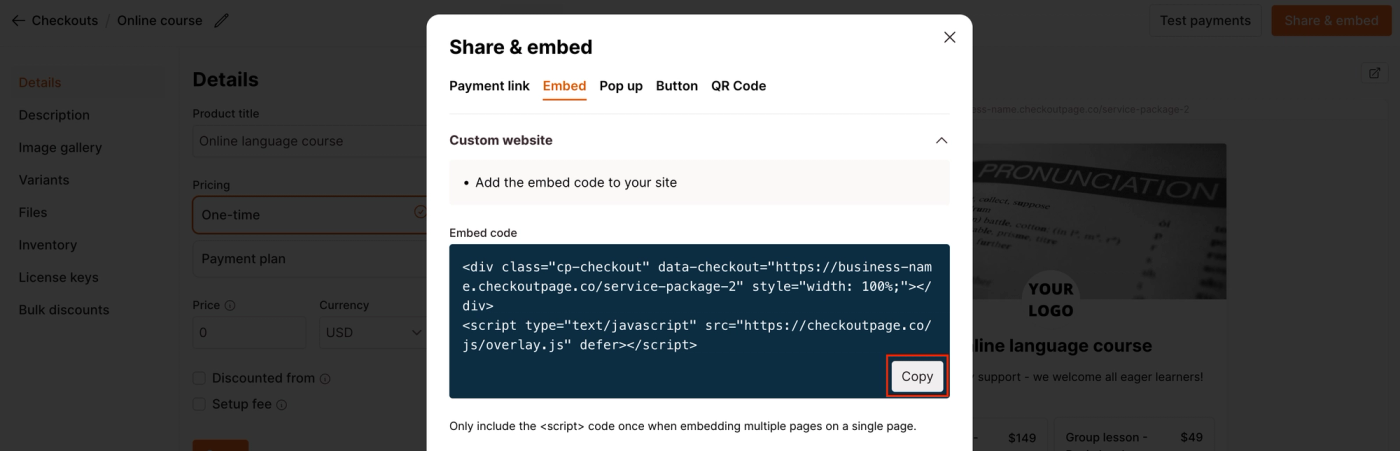The height and width of the screenshot is (451, 1400).
Task: Open the Currency USD dropdown
Action: [x=374, y=332]
